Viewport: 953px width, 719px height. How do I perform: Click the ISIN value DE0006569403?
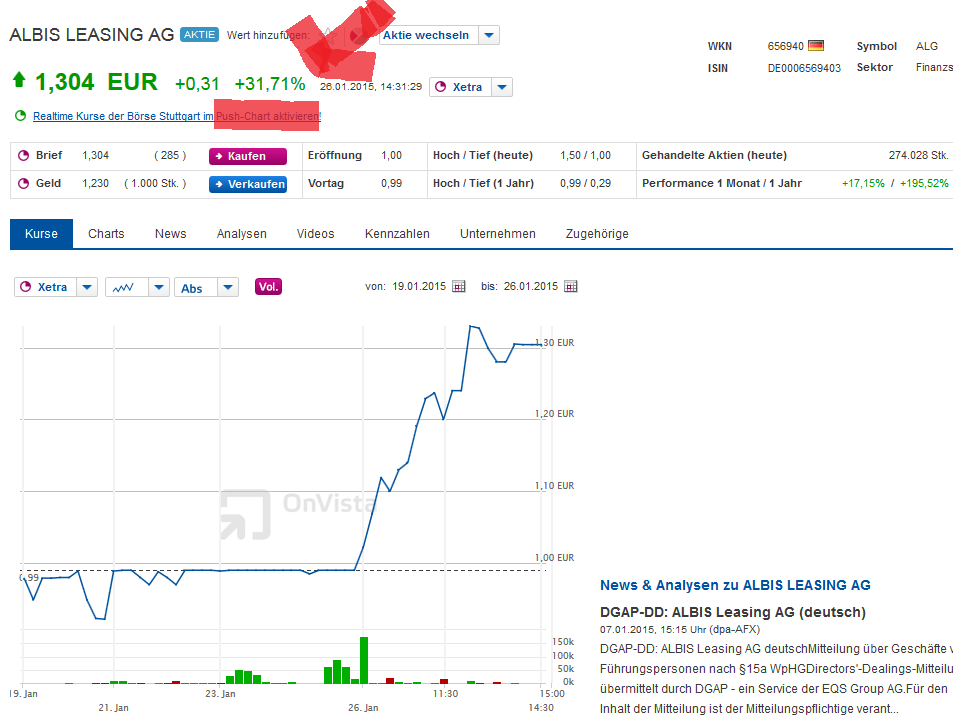(x=804, y=68)
